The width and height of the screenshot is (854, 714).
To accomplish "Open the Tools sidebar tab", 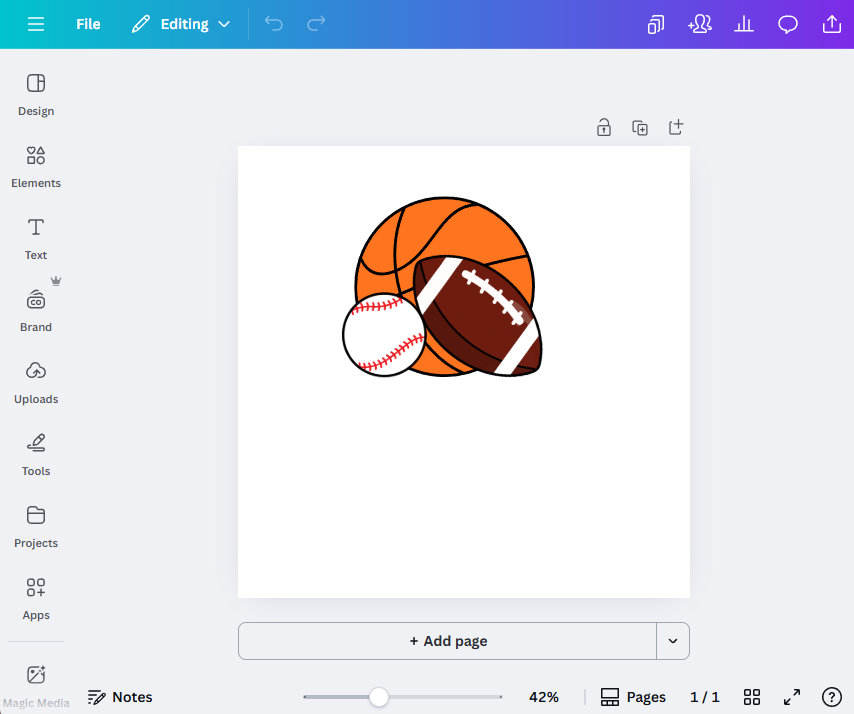I will 36,455.
